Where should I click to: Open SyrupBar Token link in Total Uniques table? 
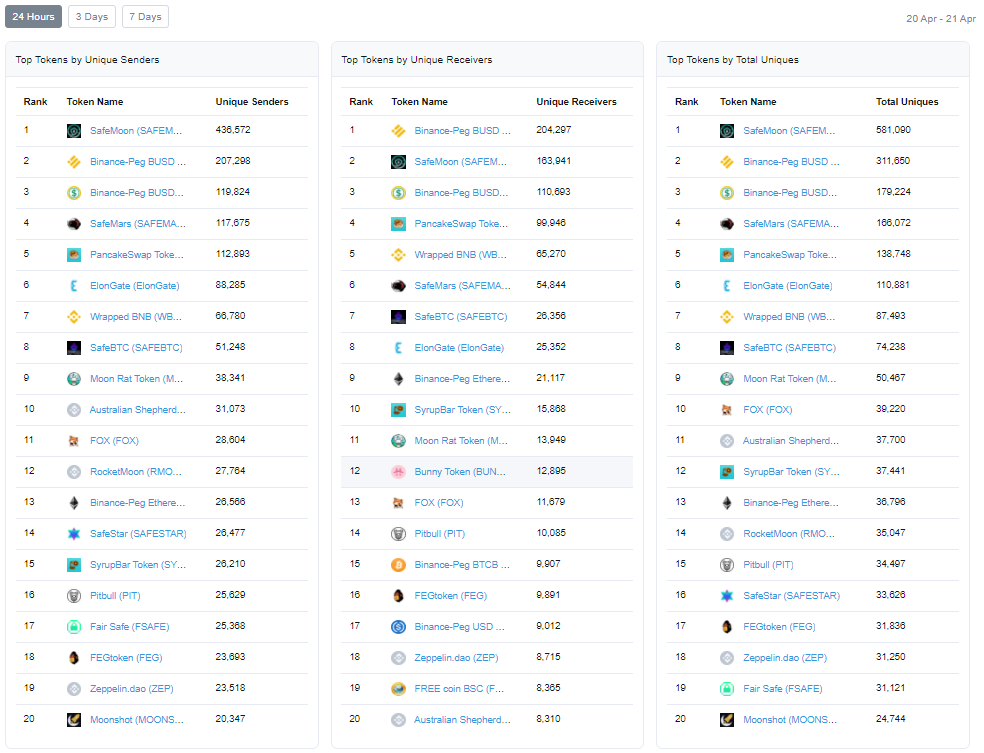coord(791,471)
